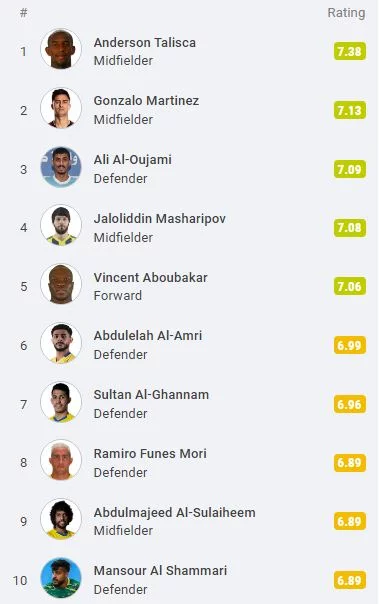Select Mansour Al Shammari's avatar
Viewport: 380px width, 604px height.
point(61,578)
